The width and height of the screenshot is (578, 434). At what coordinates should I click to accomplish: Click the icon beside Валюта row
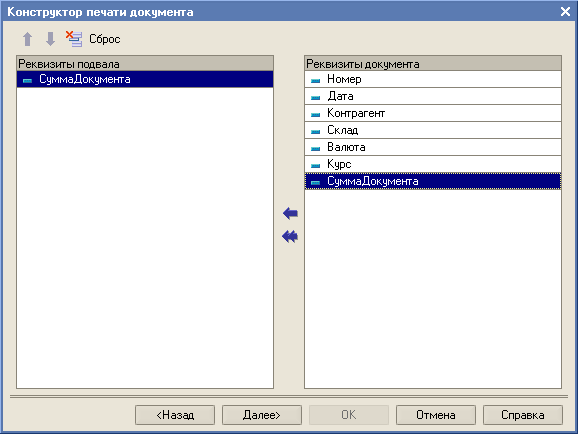(x=316, y=148)
